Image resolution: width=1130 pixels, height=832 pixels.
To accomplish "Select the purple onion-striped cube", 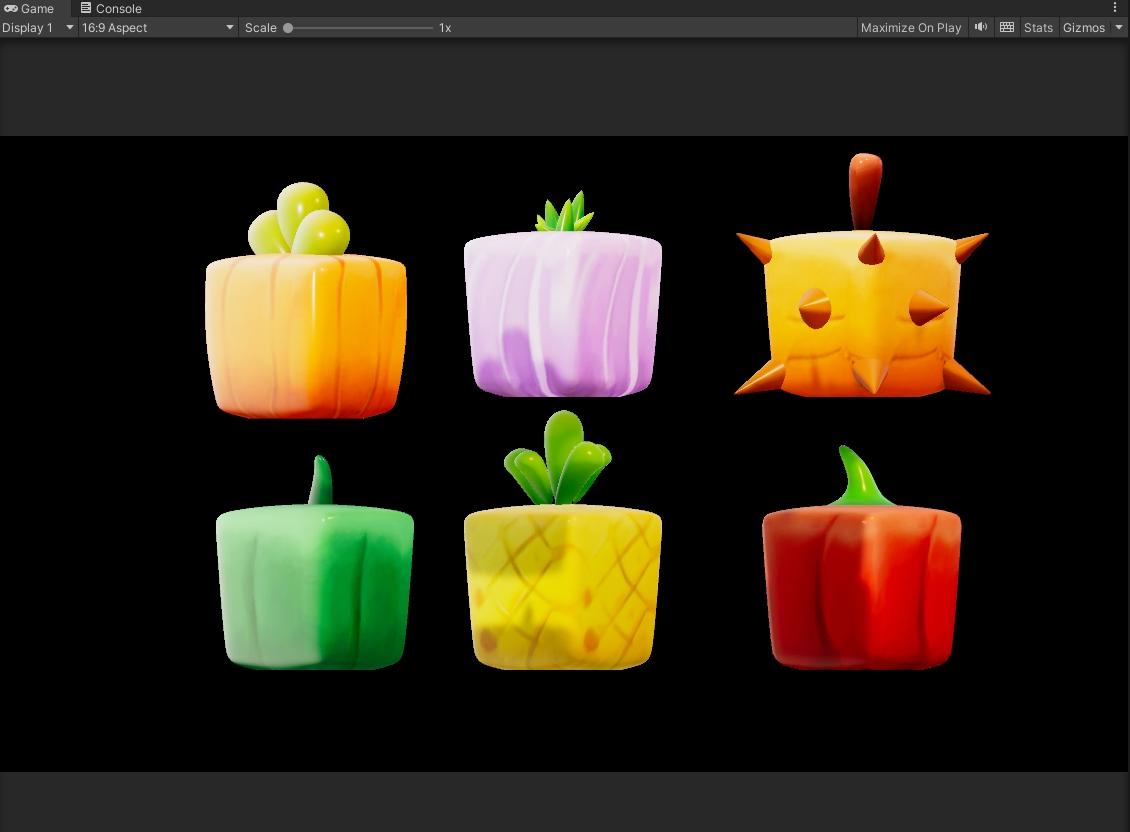I will tap(562, 314).
